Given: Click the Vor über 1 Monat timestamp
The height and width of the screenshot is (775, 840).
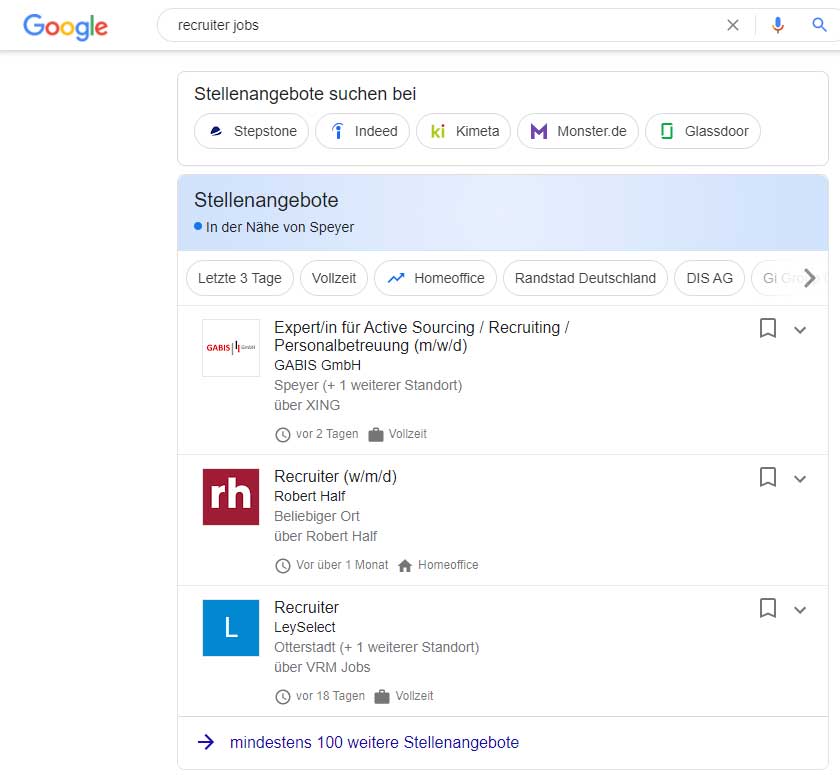Looking at the screenshot, I should [342, 565].
